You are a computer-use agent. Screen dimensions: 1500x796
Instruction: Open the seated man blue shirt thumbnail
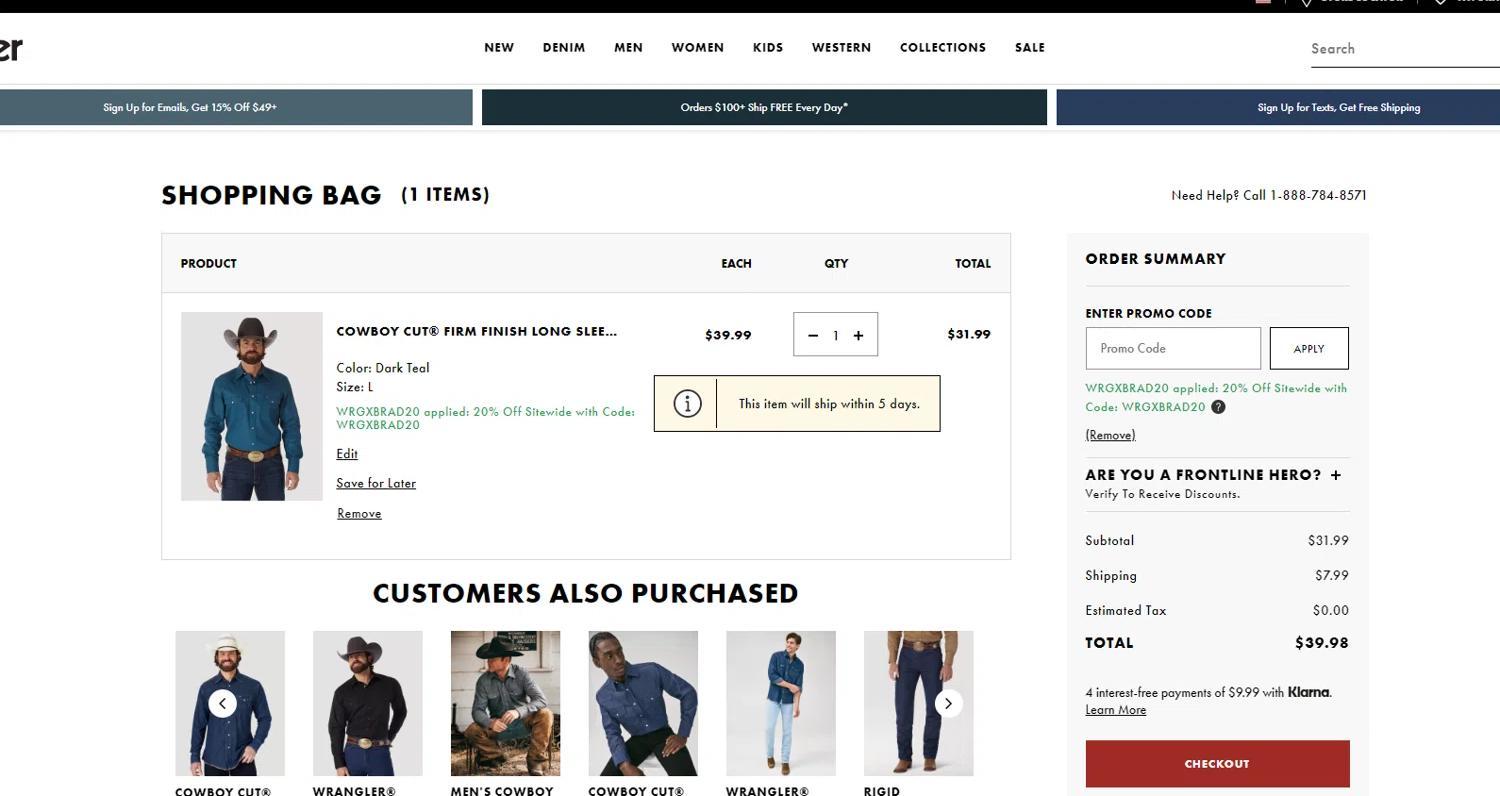643,703
